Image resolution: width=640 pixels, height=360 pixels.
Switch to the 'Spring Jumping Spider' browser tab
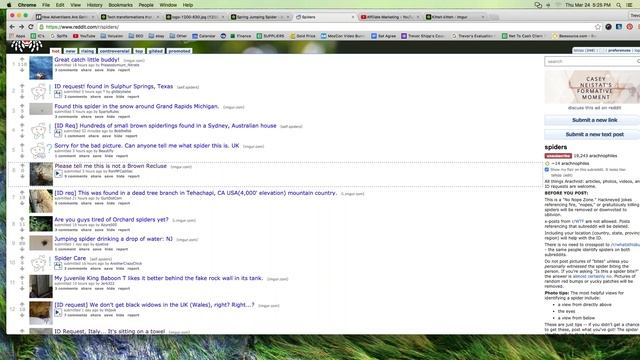260,17
